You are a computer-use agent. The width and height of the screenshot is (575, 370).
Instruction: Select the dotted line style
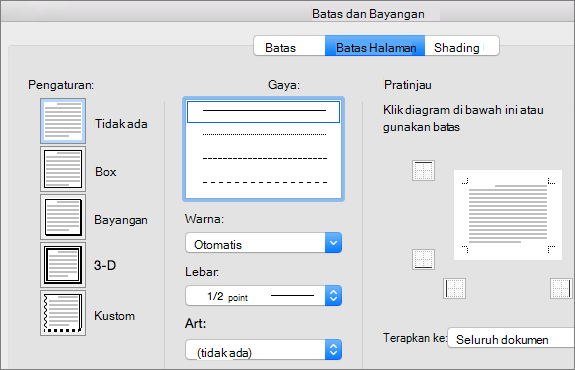coord(263,135)
